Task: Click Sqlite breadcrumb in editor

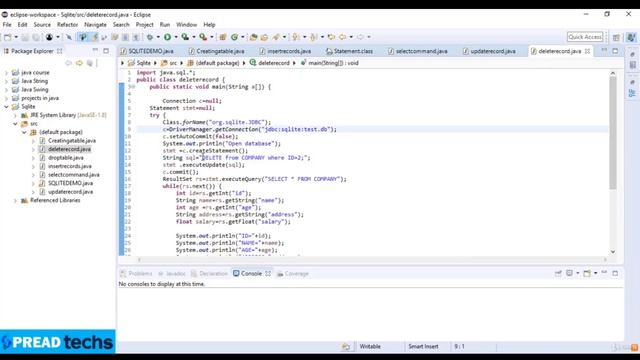Action: 140,63
